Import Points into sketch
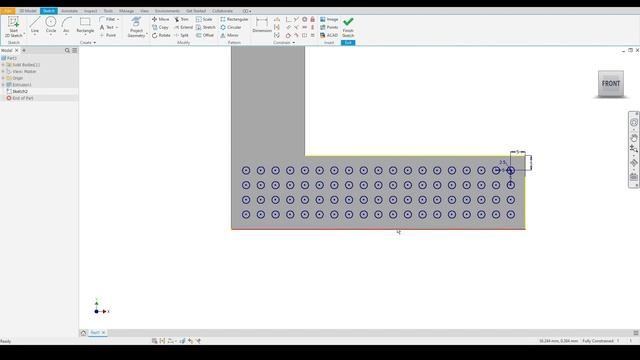The image size is (640, 360). (329, 27)
